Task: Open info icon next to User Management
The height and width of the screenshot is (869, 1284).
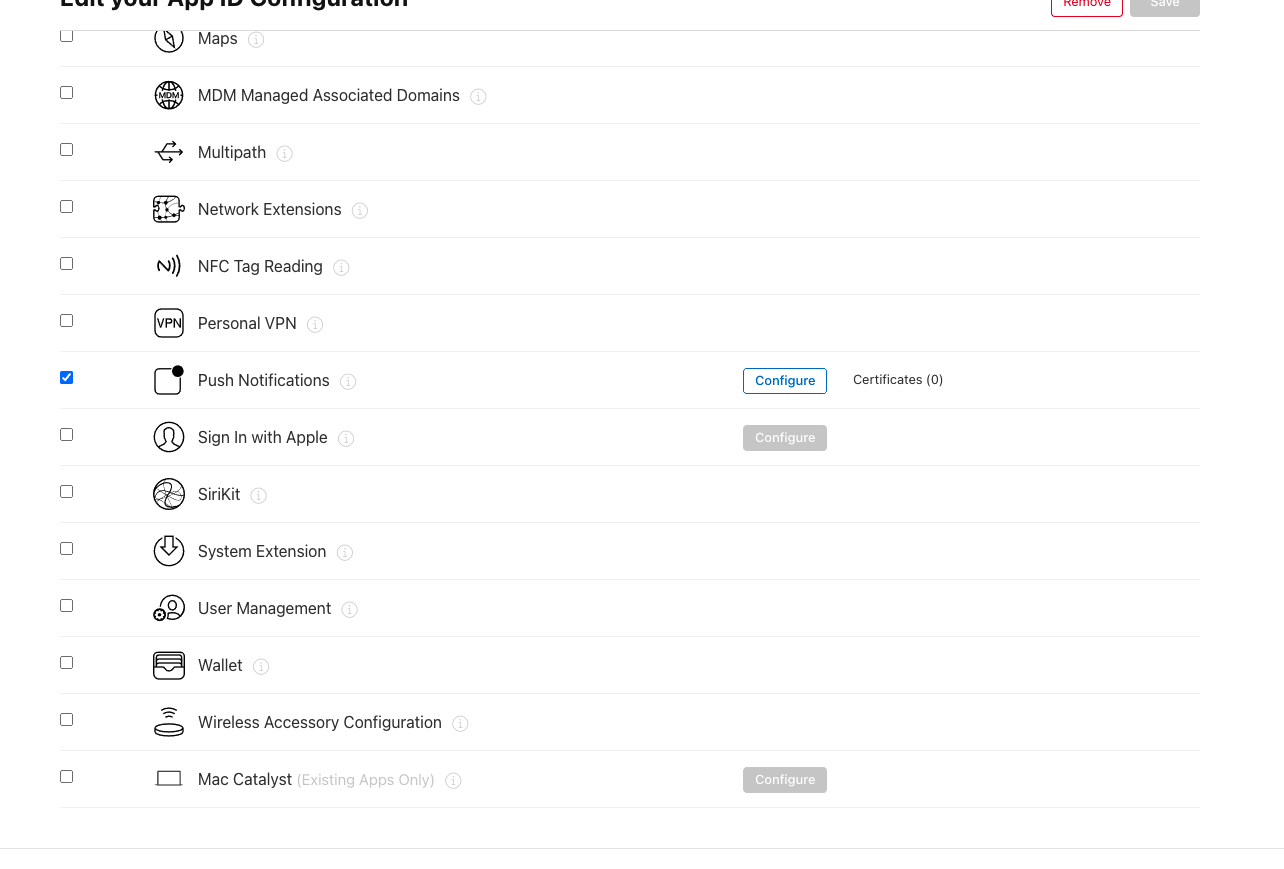Action: (349, 609)
